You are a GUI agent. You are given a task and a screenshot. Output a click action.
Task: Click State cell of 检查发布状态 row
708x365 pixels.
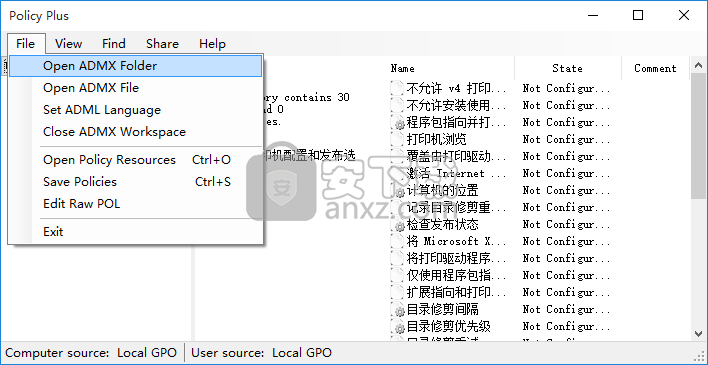pos(566,224)
